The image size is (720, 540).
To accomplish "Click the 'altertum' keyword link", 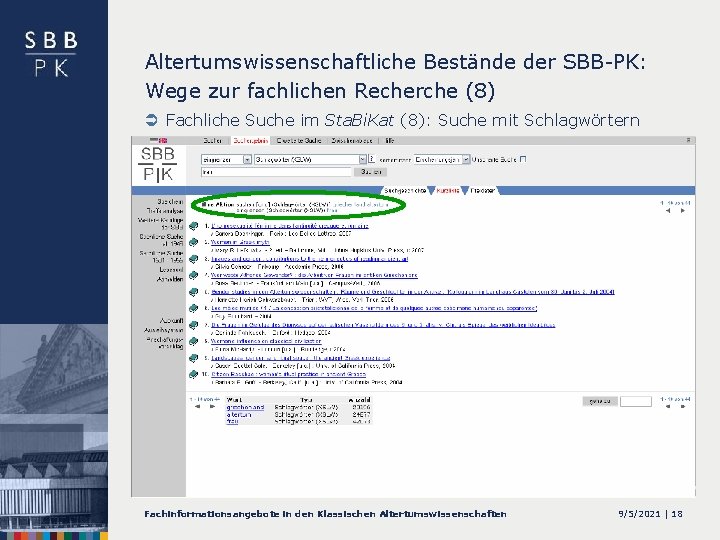I will (x=239, y=414).
